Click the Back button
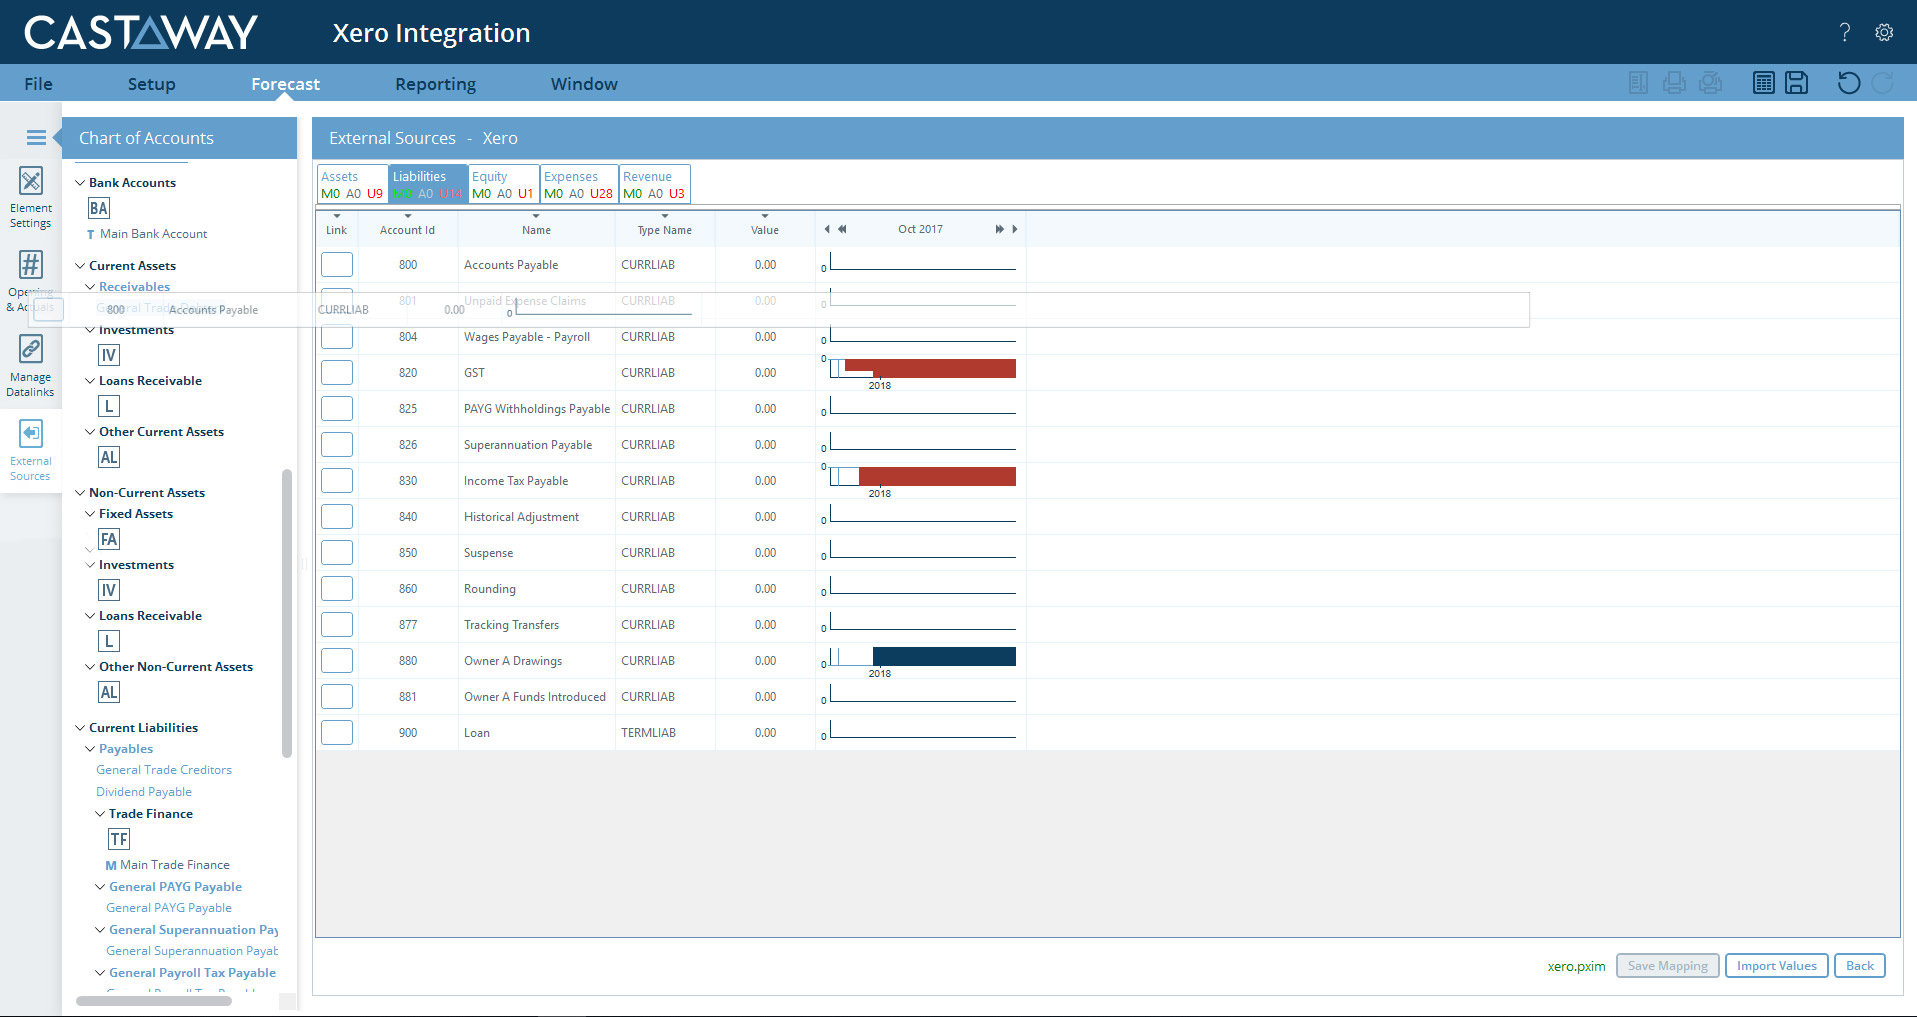This screenshot has width=1917, height=1017. tap(1860, 966)
